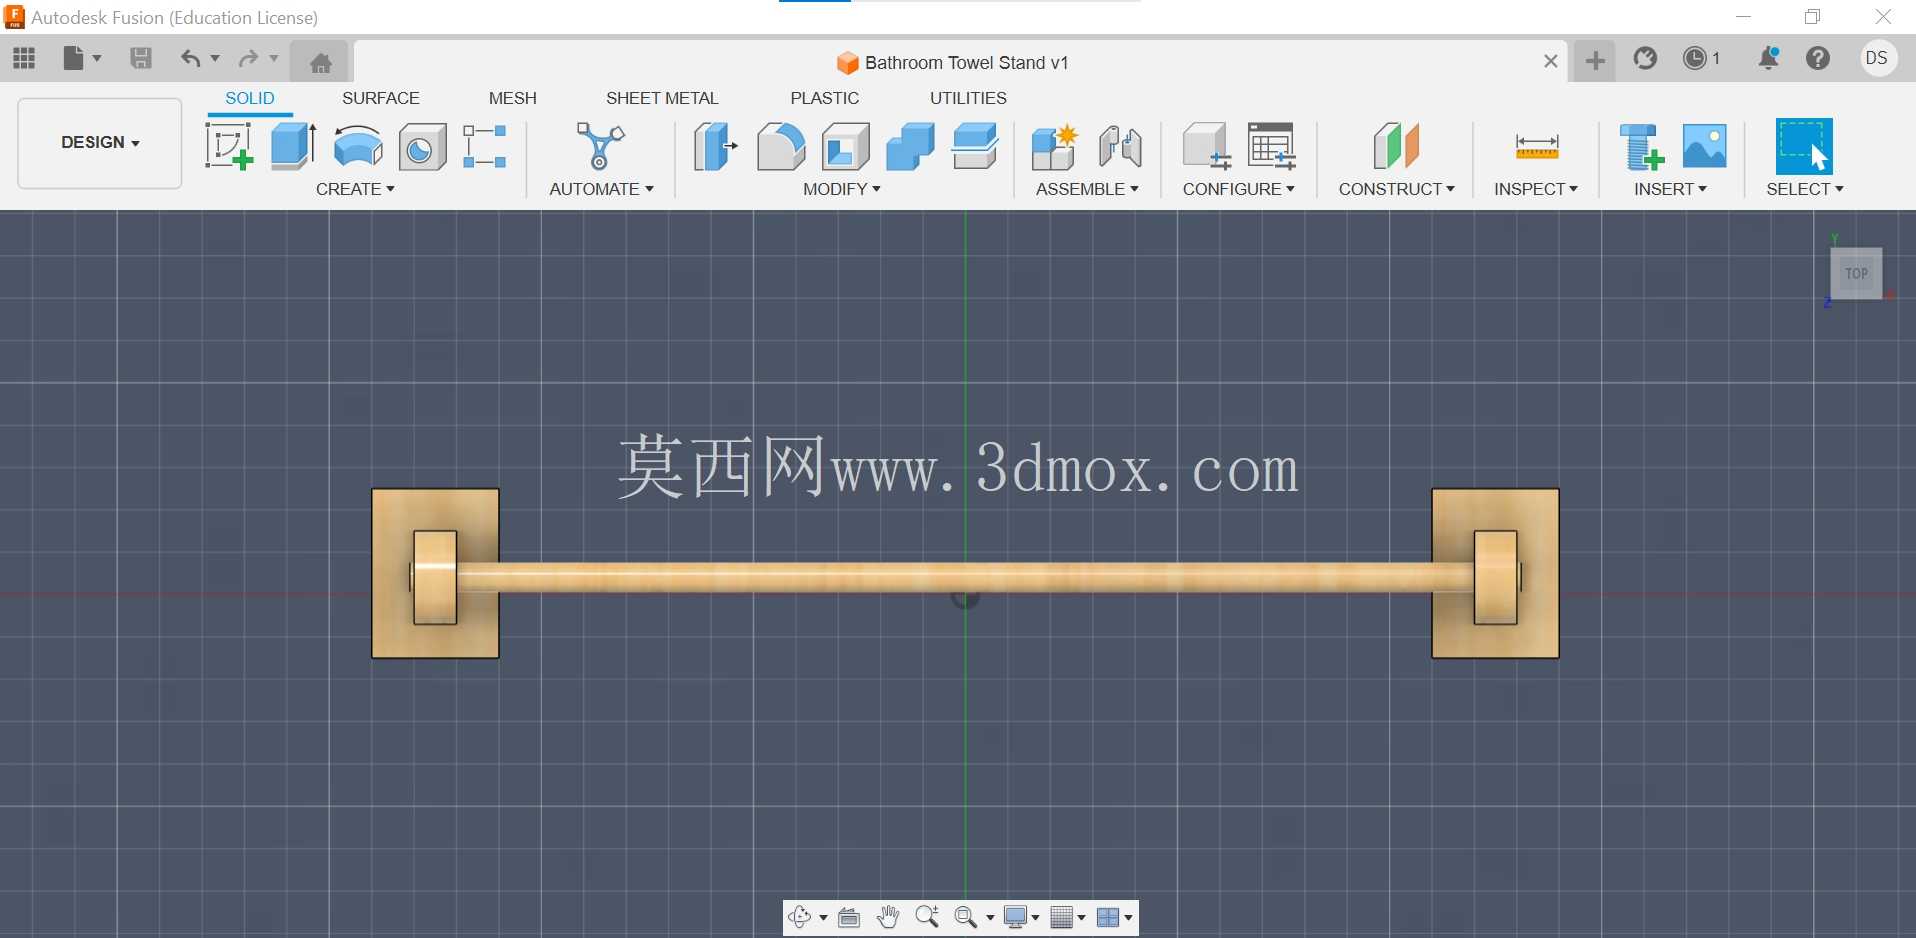This screenshot has width=1916, height=938.
Task: Click the Look At navigation icon
Action: point(849,917)
